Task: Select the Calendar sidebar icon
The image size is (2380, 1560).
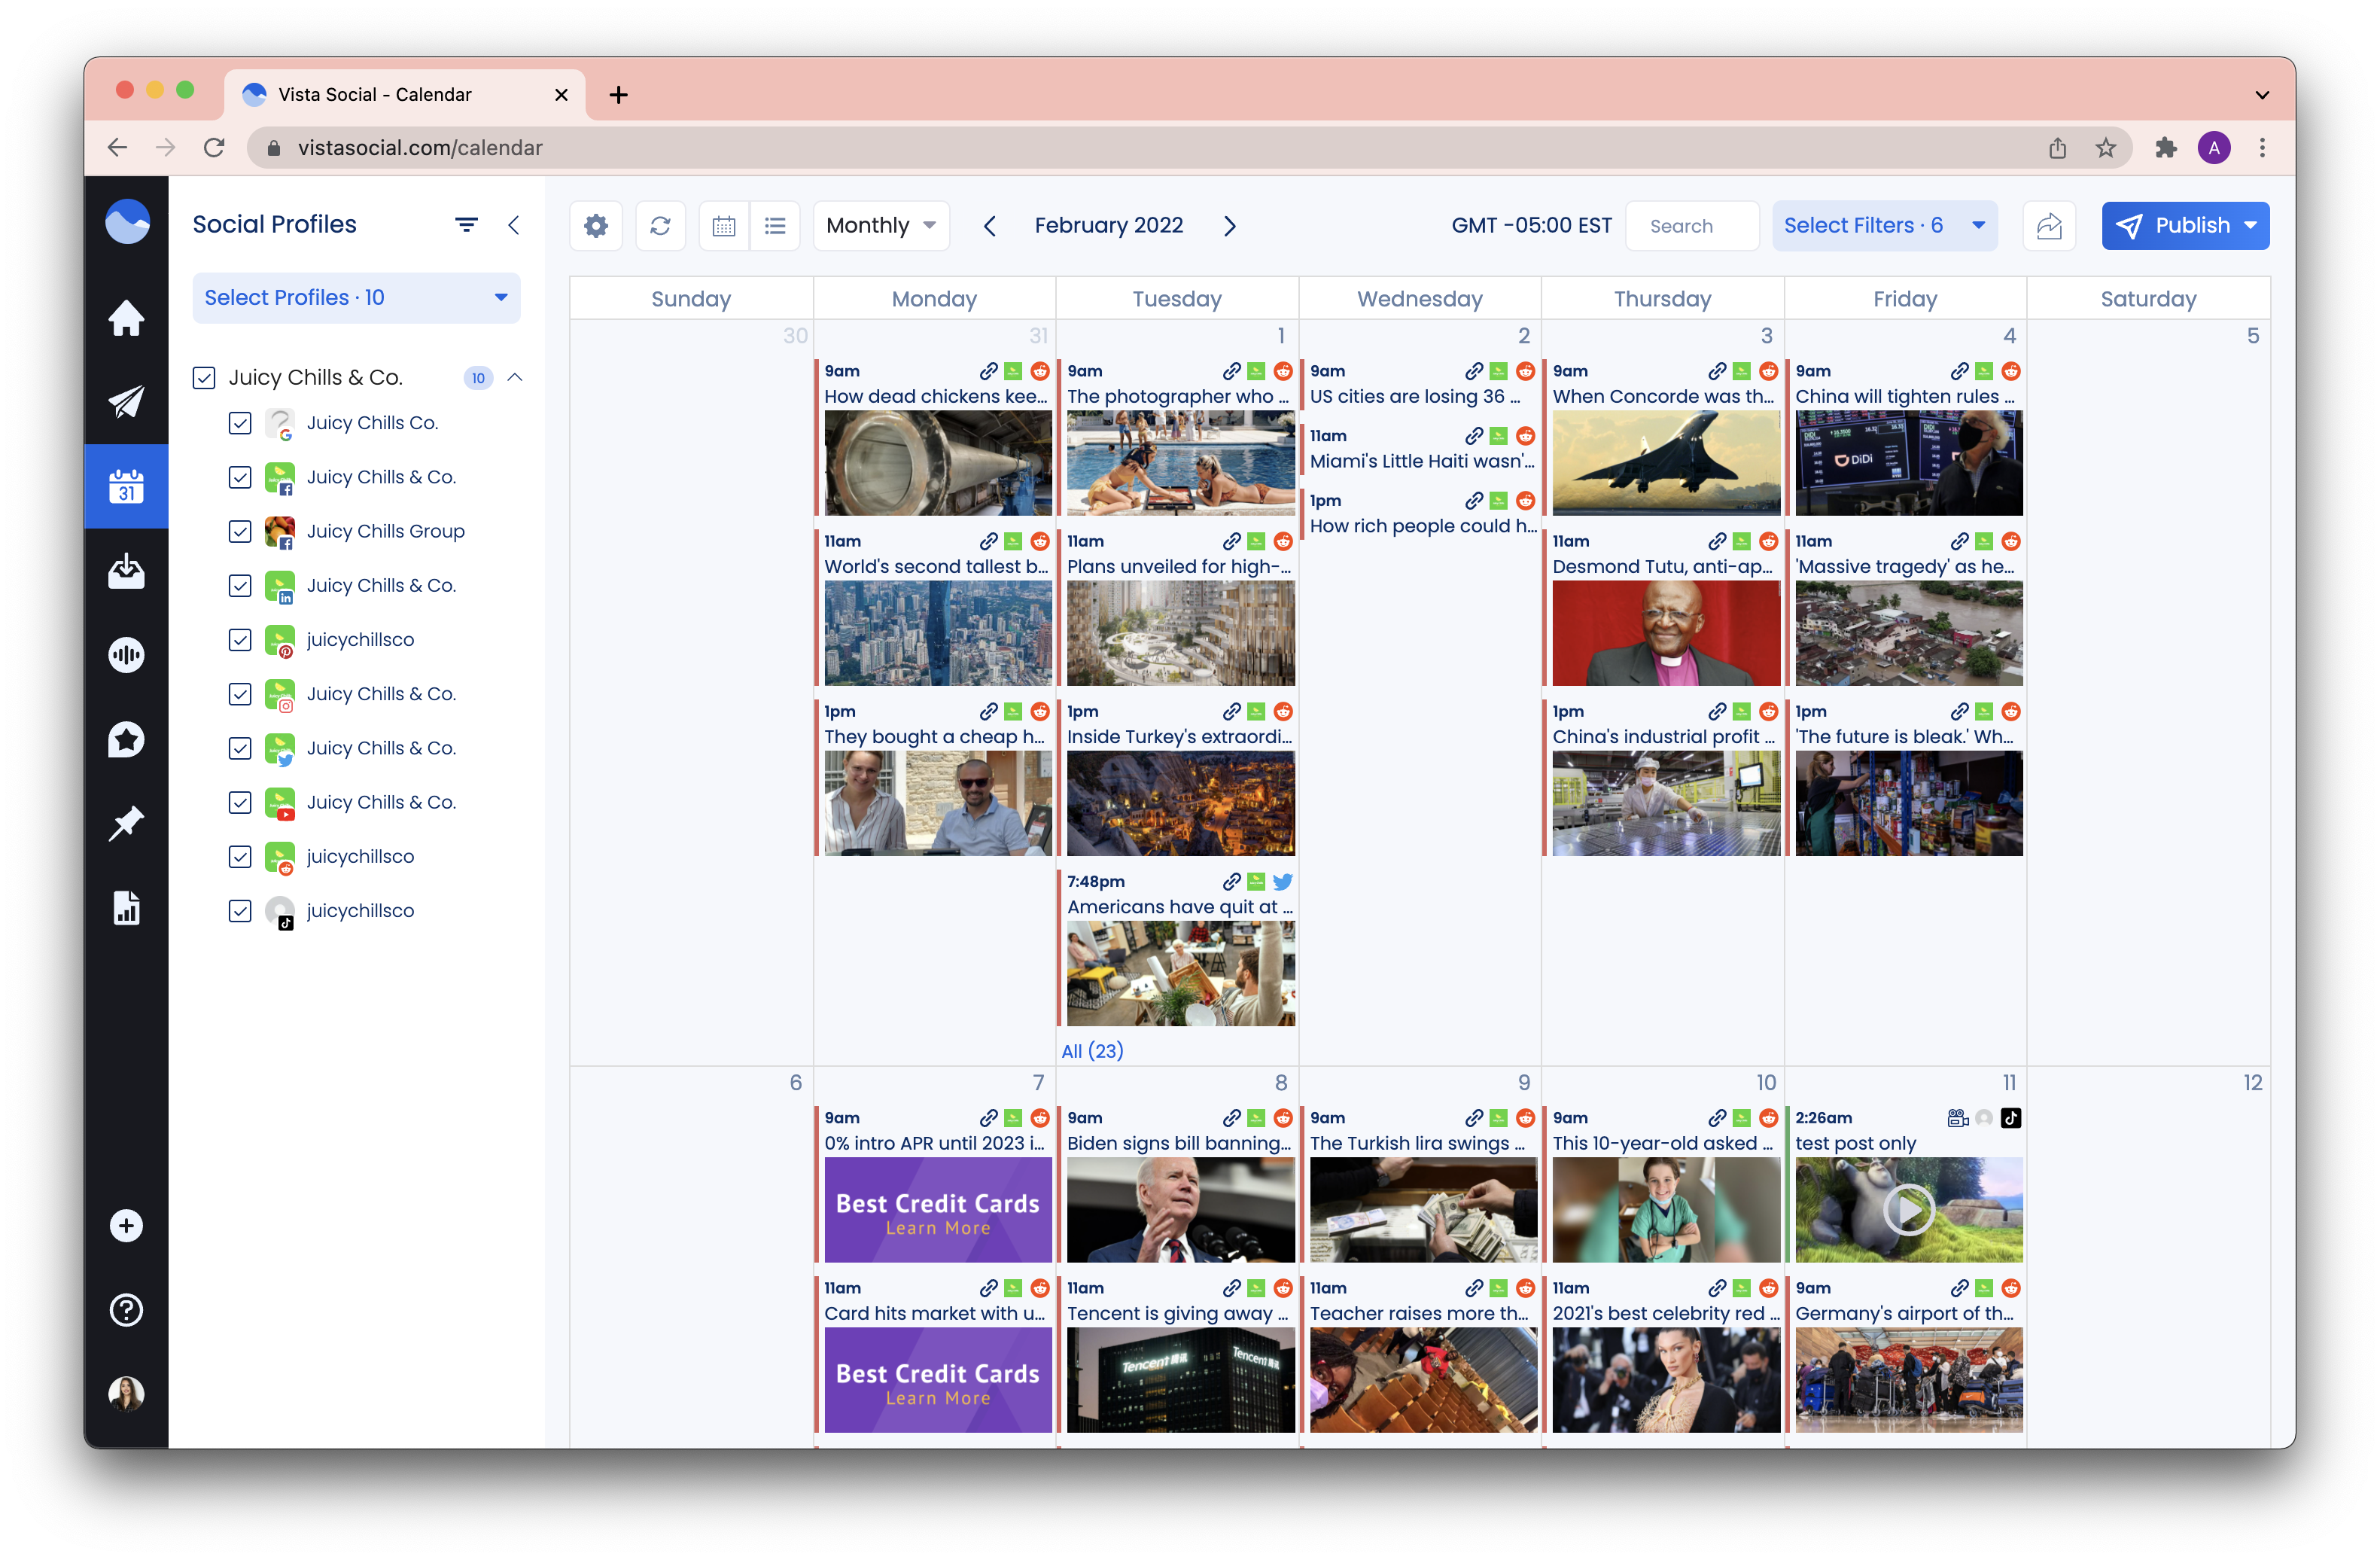Action: (x=126, y=487)
